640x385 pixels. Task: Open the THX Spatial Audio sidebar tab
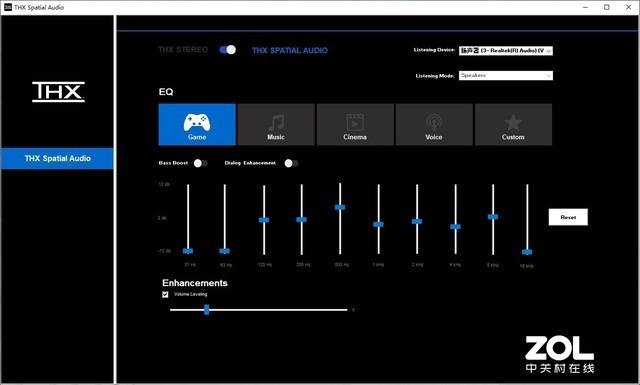click(x=57, y=158)
